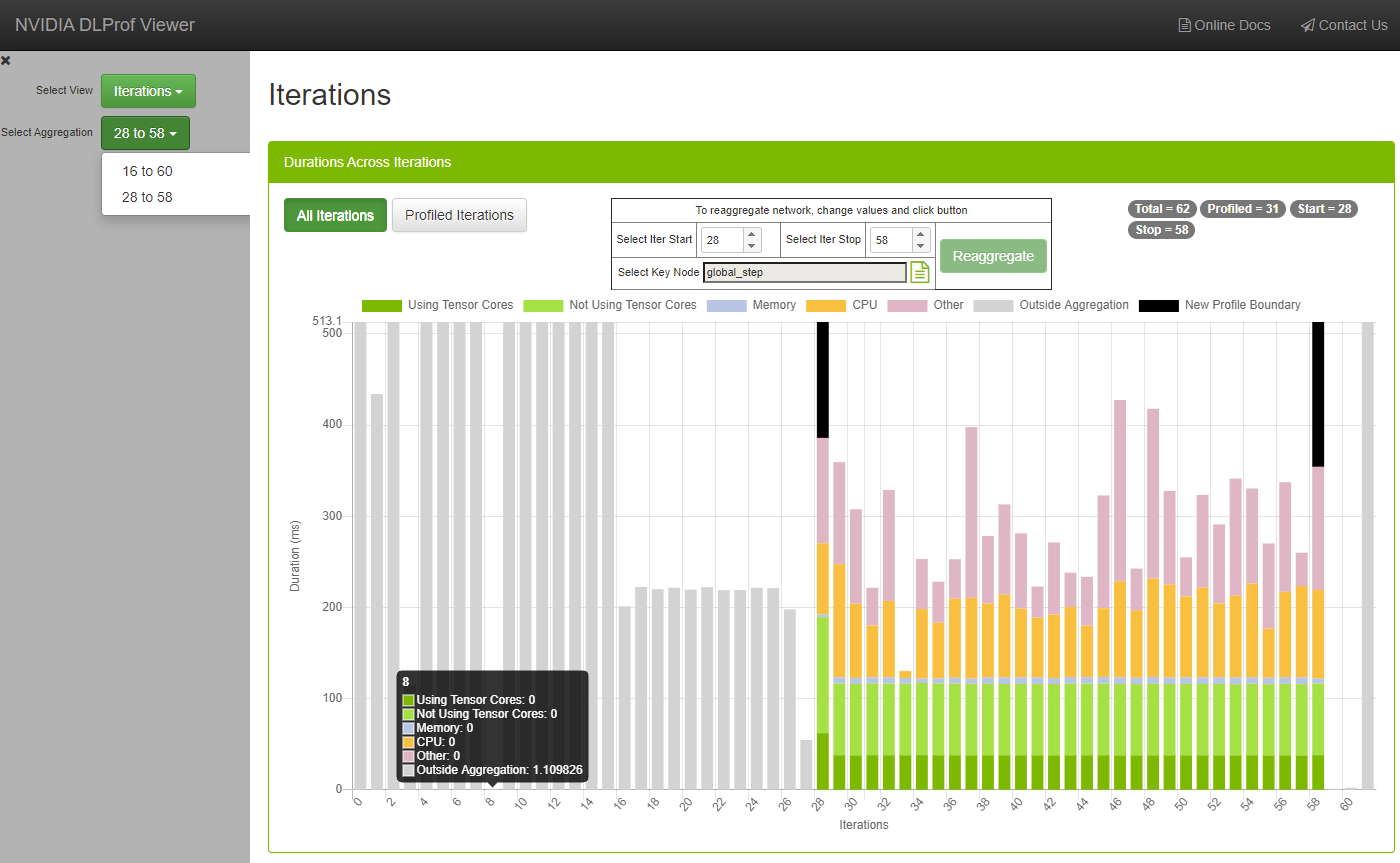
Task: Increase the Select Iter Stop value
Action: coord(921,234)
